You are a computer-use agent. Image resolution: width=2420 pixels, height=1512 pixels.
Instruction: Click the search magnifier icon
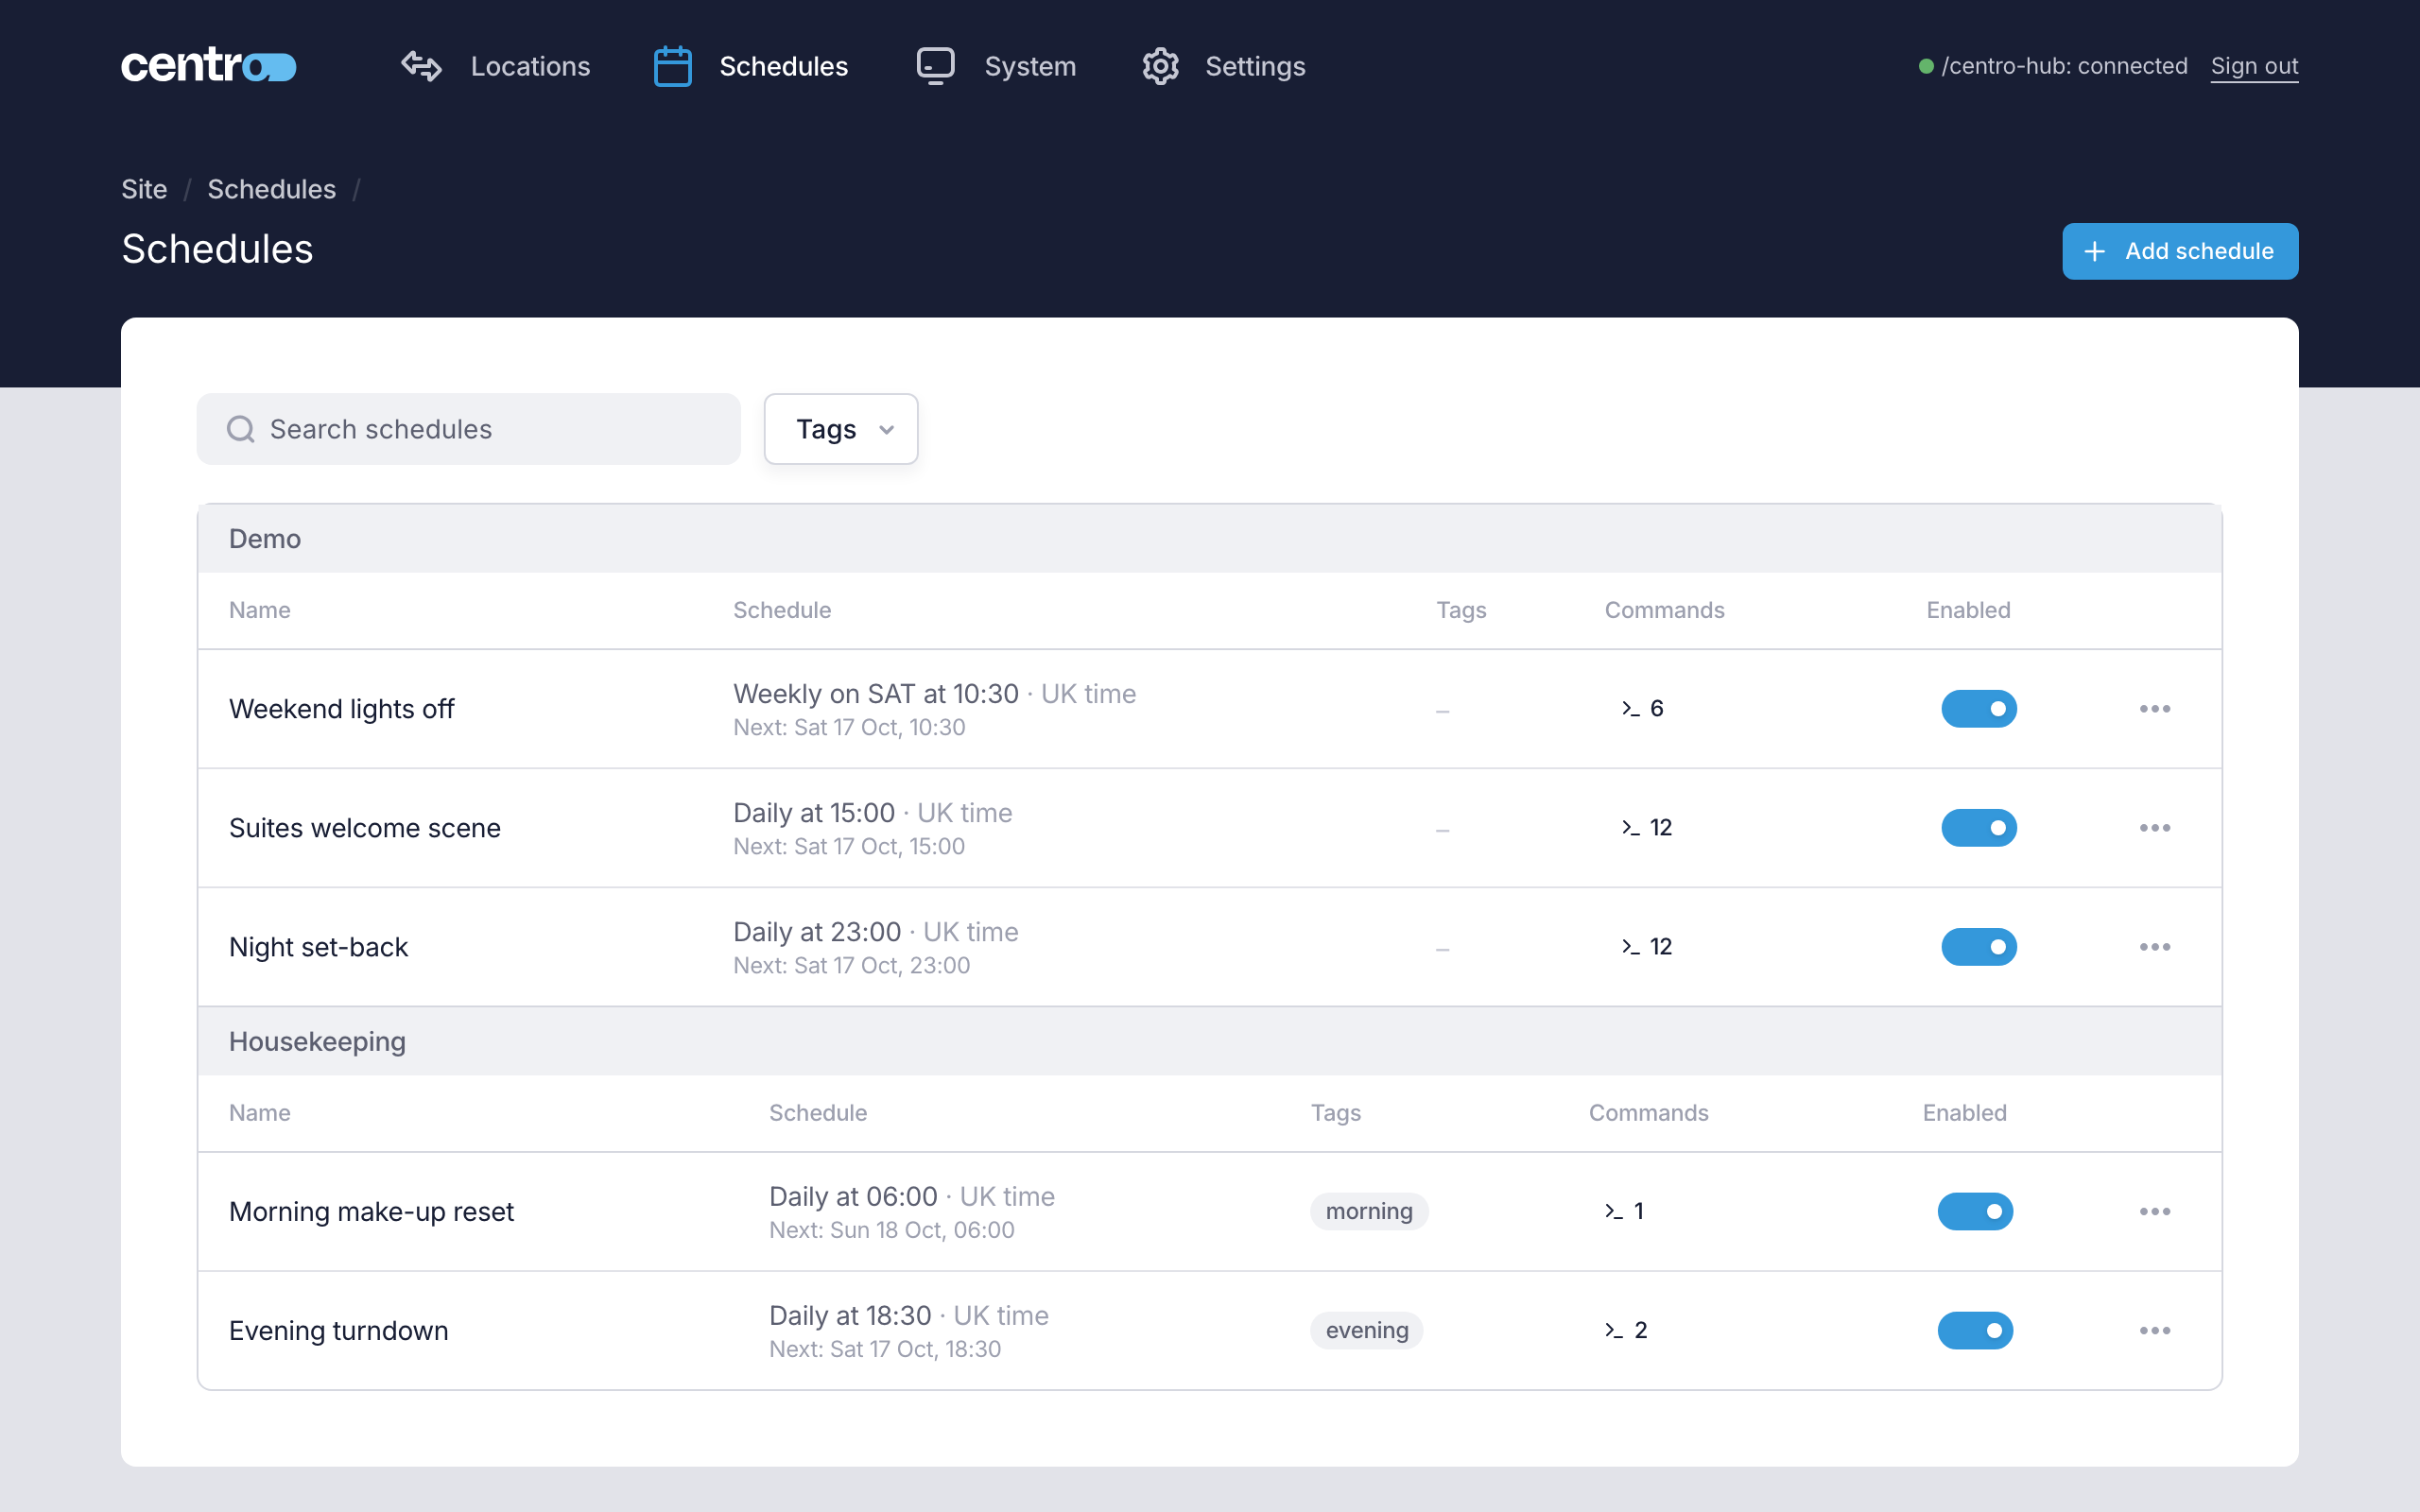[240, 429]
